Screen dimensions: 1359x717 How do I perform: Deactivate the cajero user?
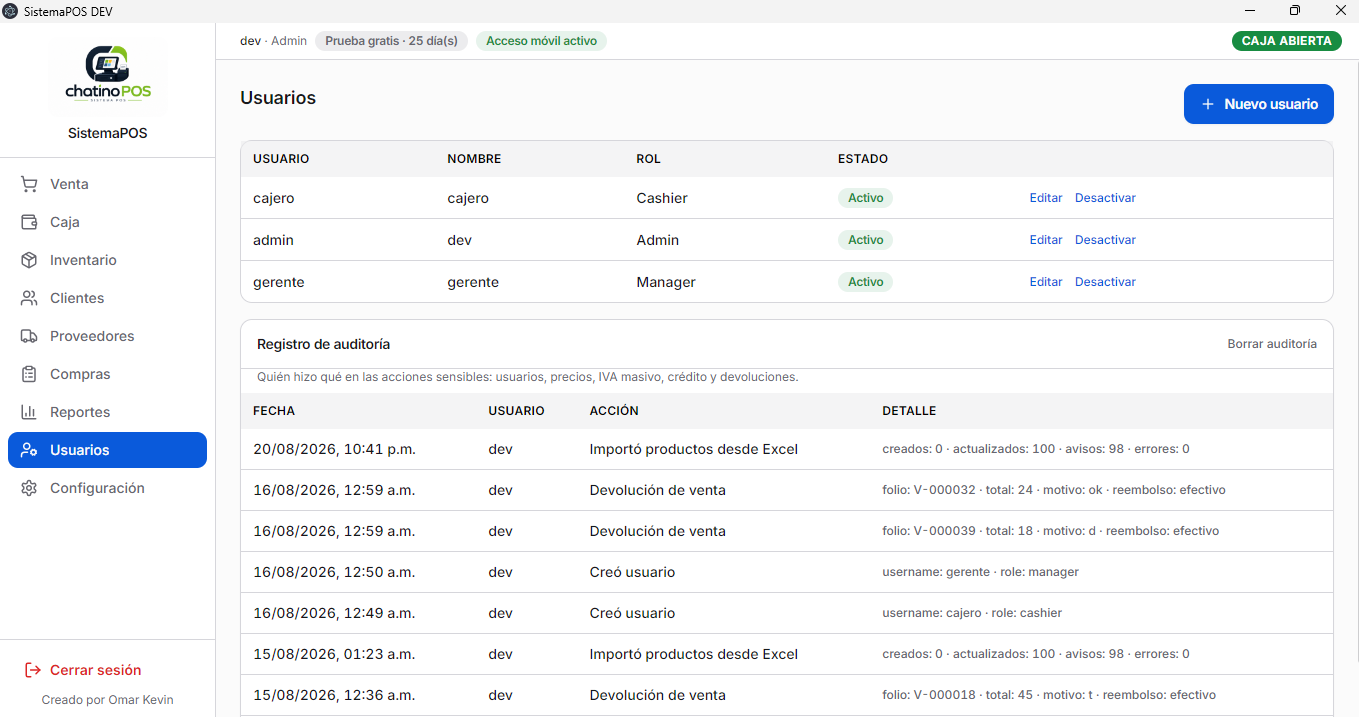click(x=1105, y=198)
